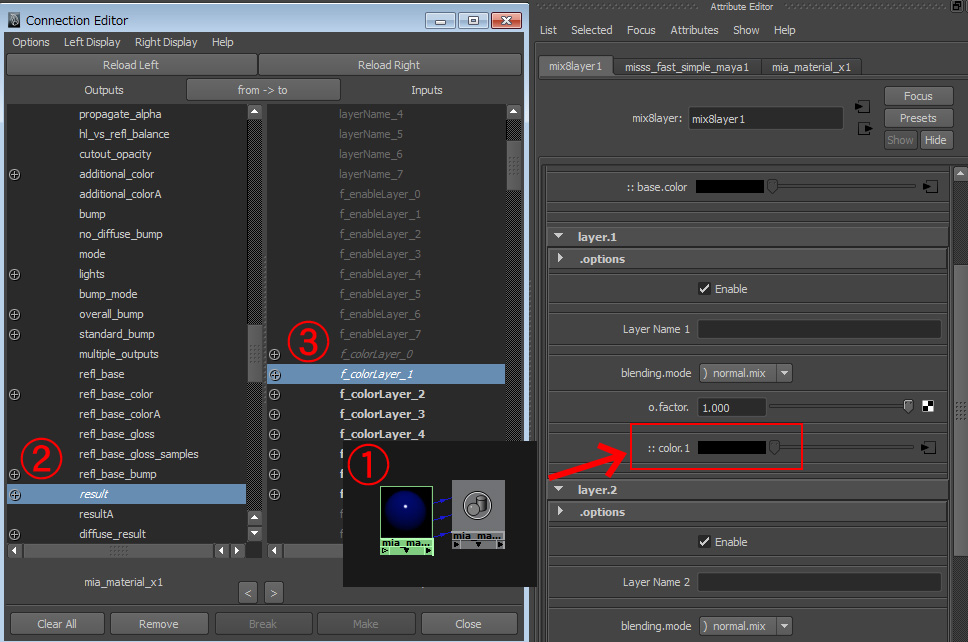Click the gray shading group node icon

coord(478,506)
